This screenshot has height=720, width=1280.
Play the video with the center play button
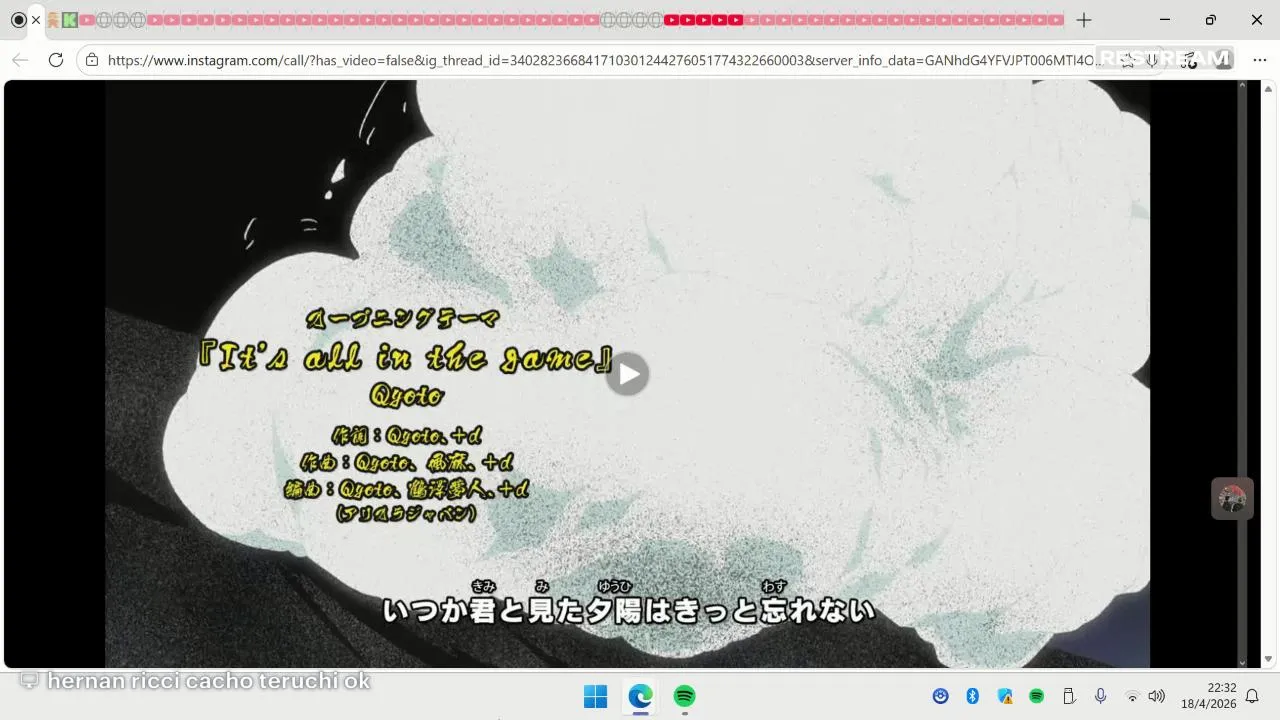[627, 374]
